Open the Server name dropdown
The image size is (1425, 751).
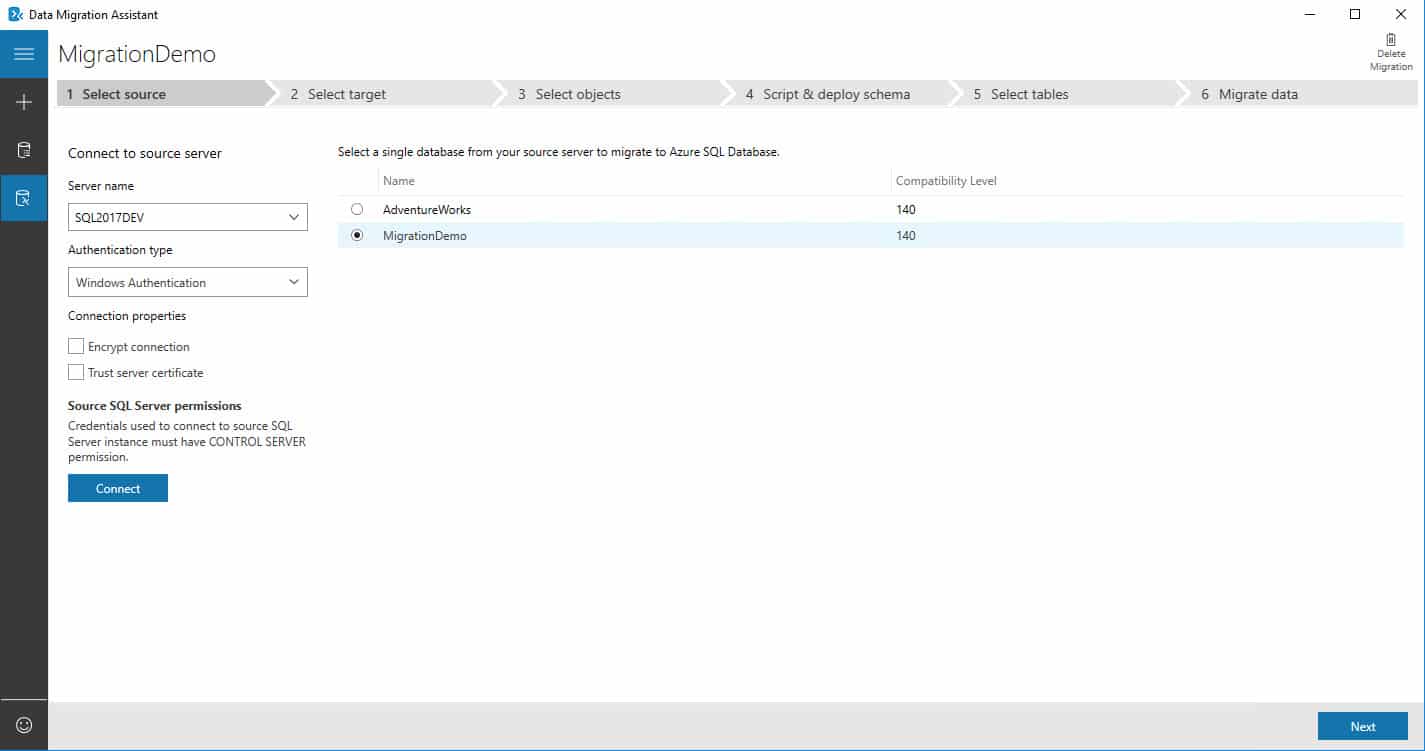188,217
